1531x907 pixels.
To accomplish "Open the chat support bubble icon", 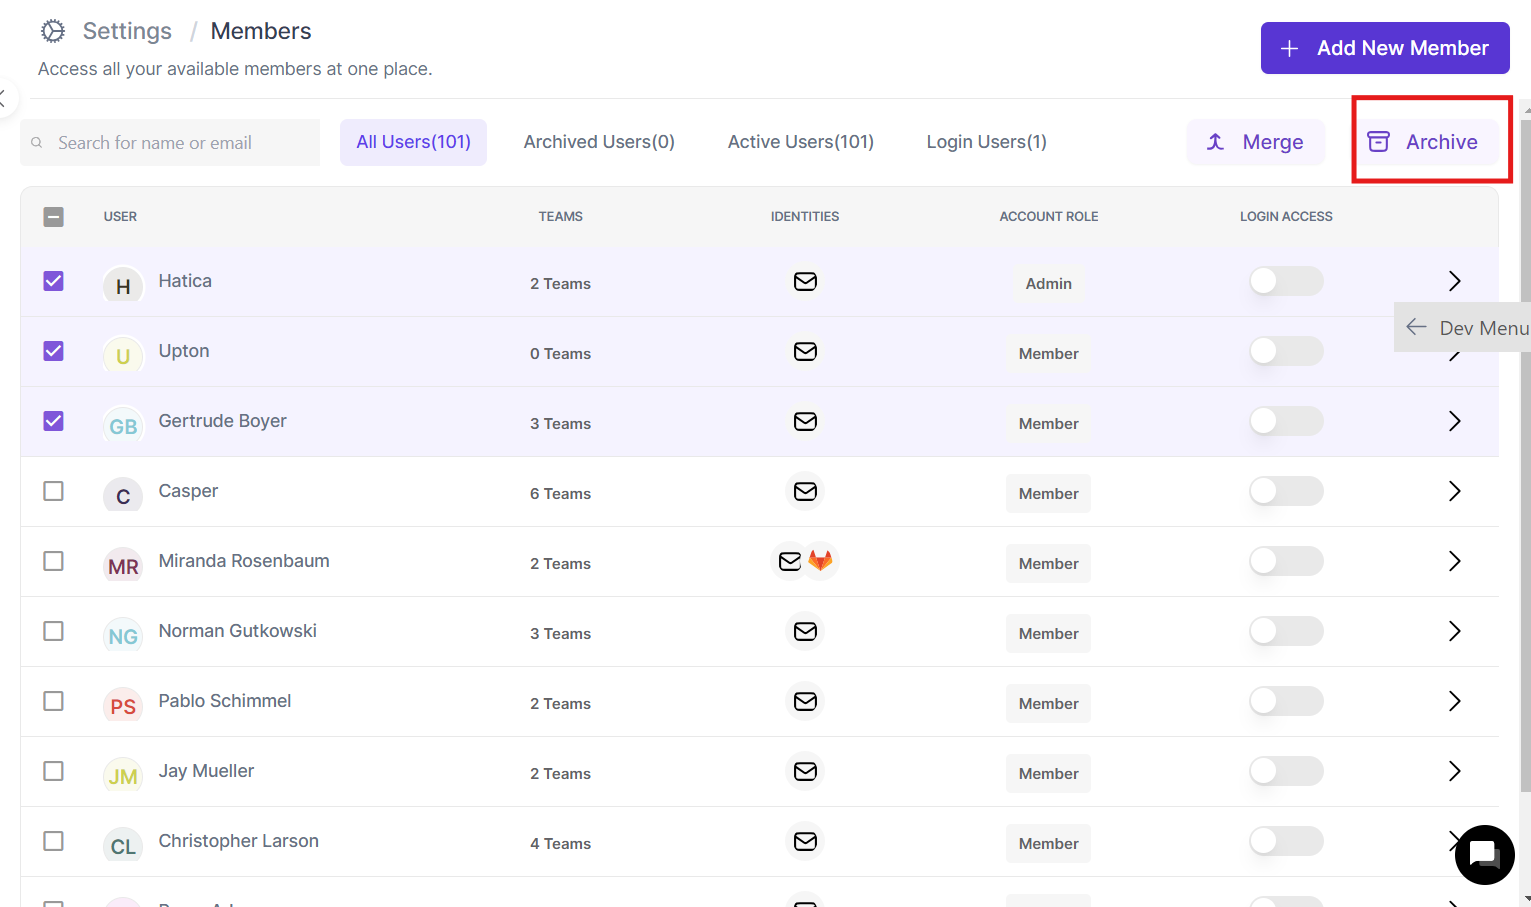I will [1484, 855].
